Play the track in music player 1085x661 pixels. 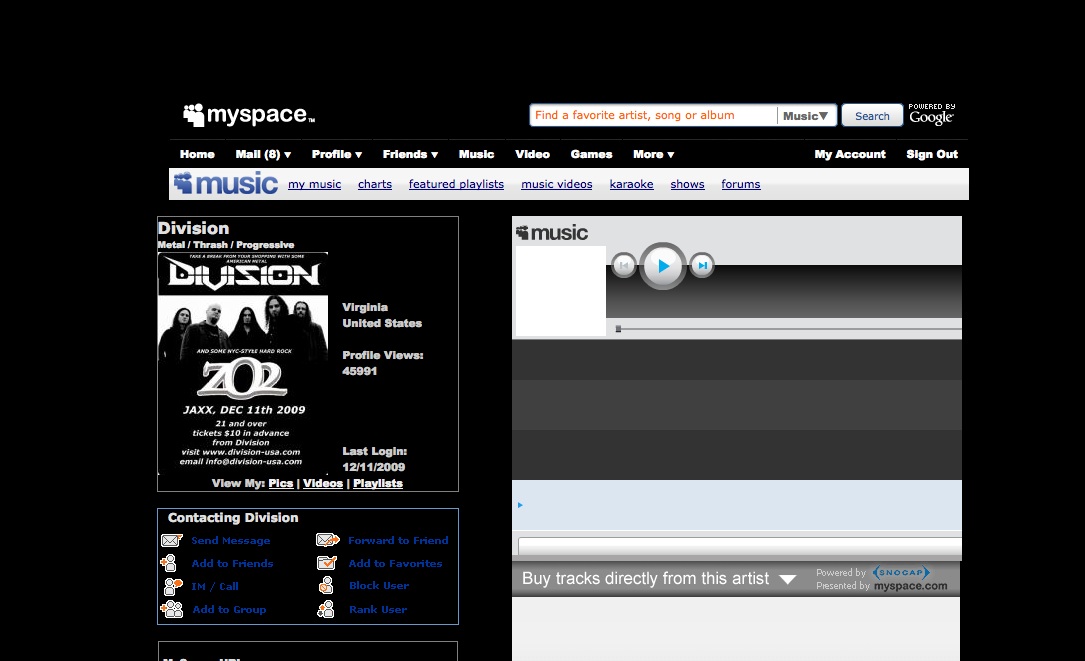pyautogui.click(x=663, y=266)
